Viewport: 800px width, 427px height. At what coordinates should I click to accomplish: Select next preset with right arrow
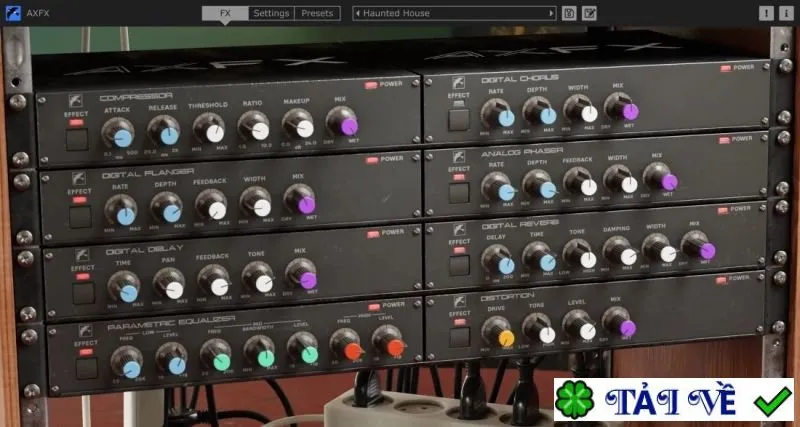click(x=551, y=13)
